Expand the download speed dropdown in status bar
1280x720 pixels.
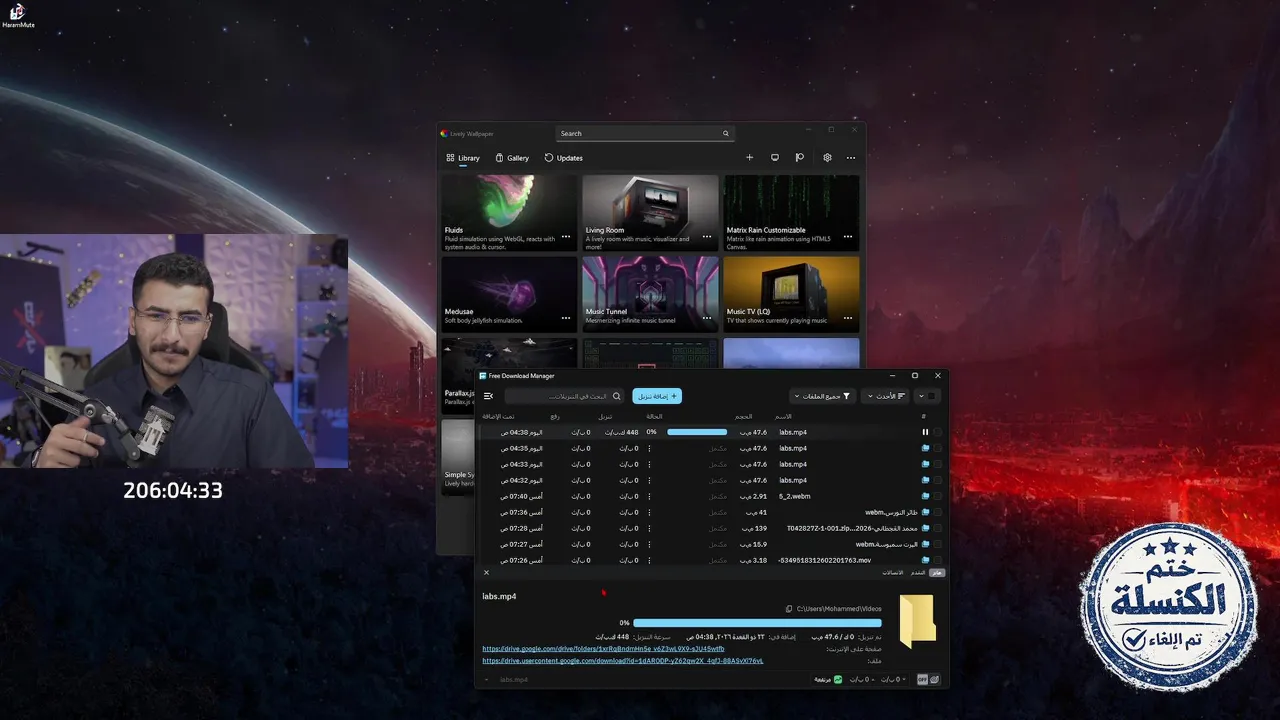(x=893, y=679)
